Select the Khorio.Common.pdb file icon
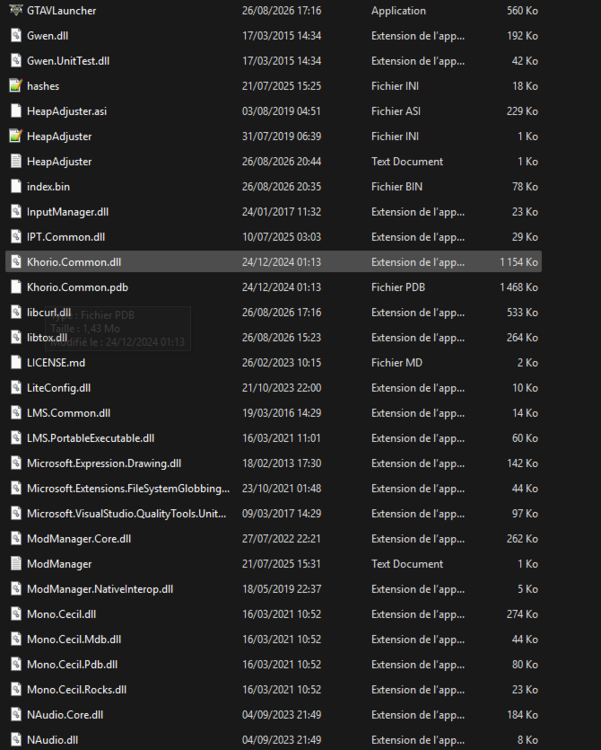The image size is (601, 750). (16, 287)
